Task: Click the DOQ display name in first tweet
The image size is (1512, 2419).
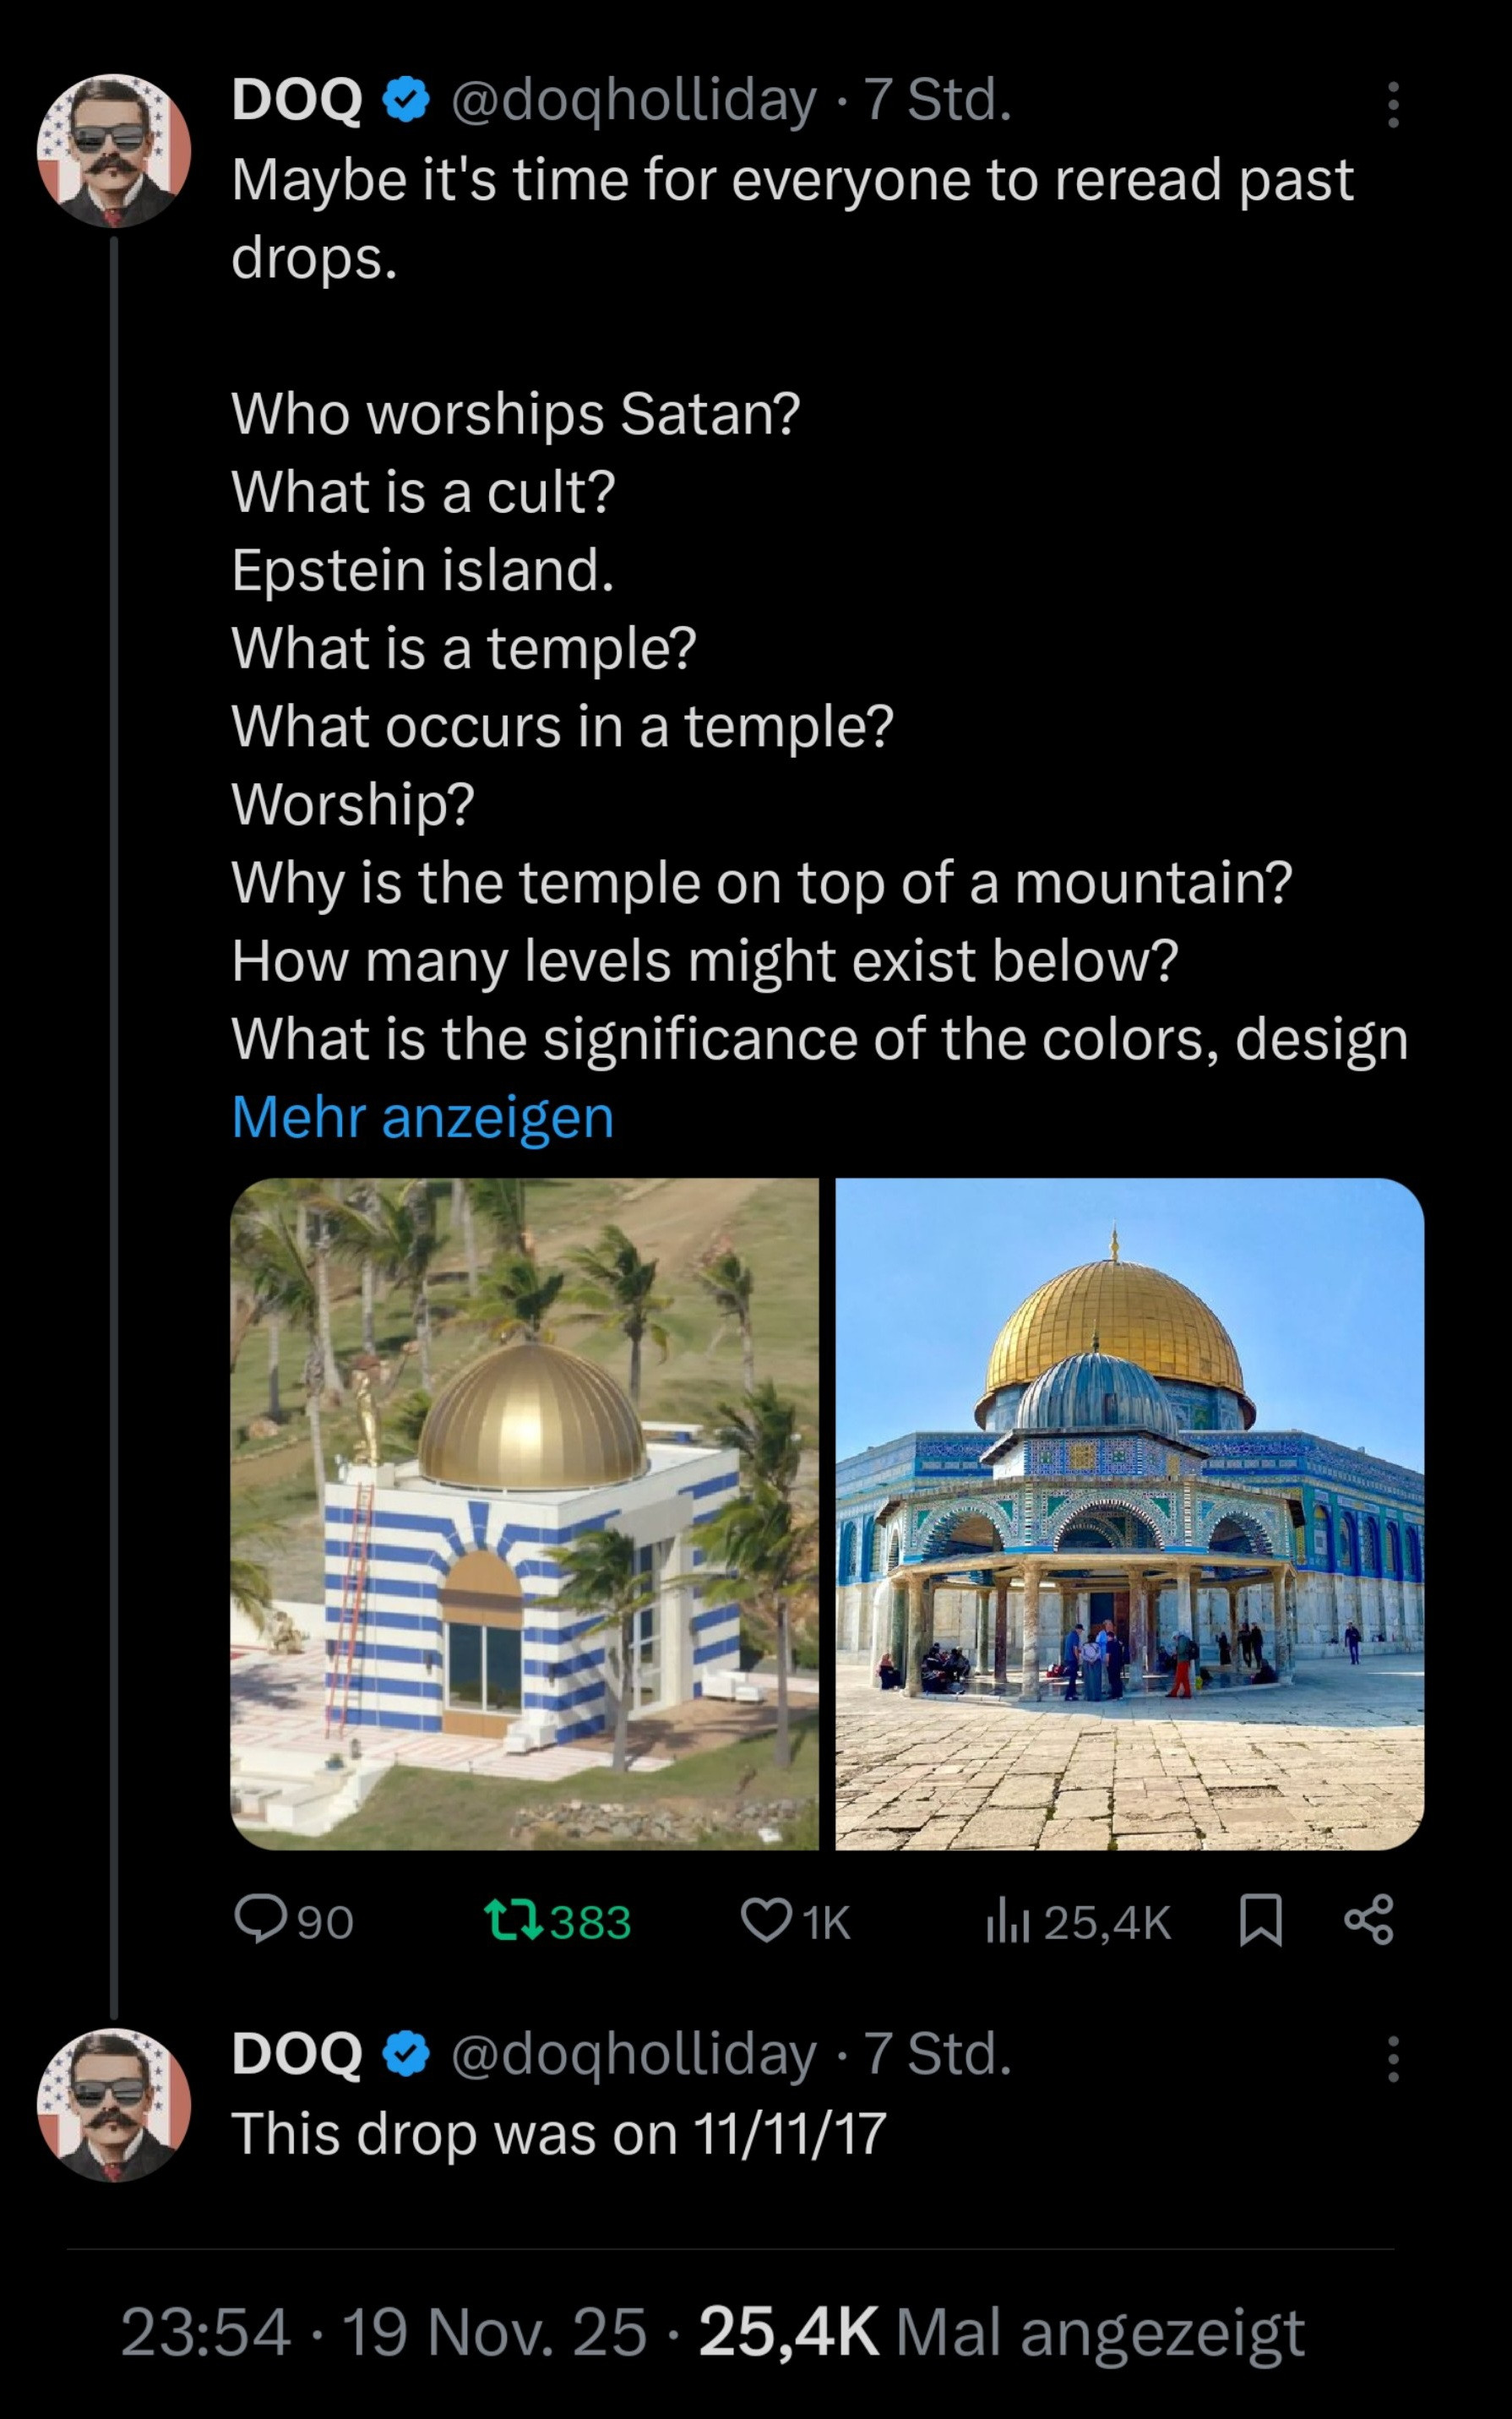Action: (296, 101)
